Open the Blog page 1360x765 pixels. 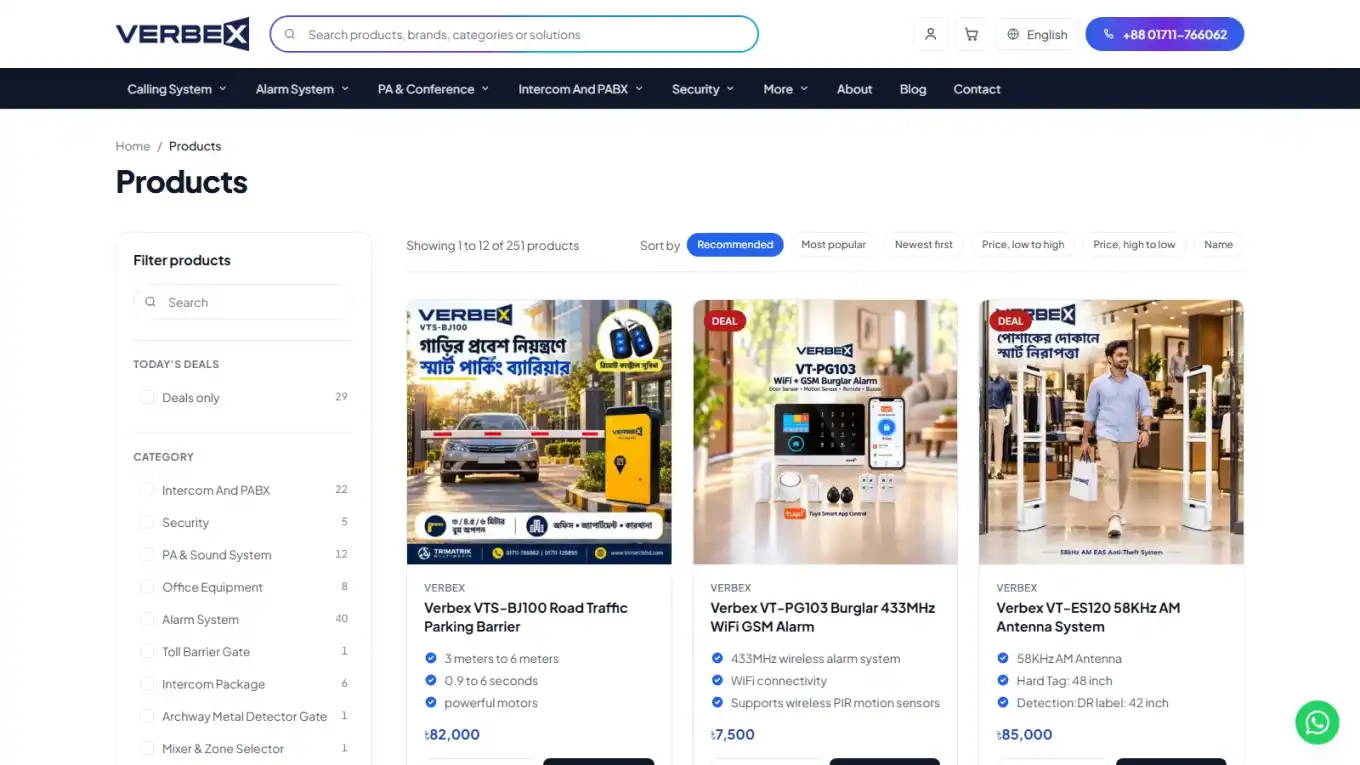click(913, 89)
